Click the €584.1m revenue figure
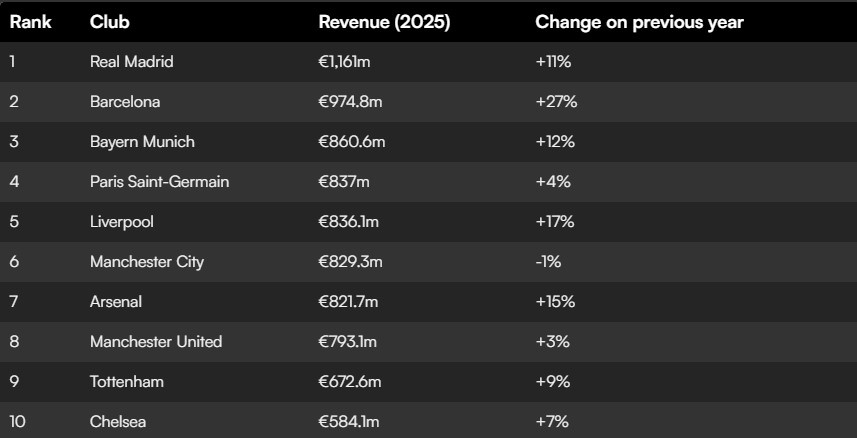The height and width of the screenshot is (438, 857). point(349,422)
